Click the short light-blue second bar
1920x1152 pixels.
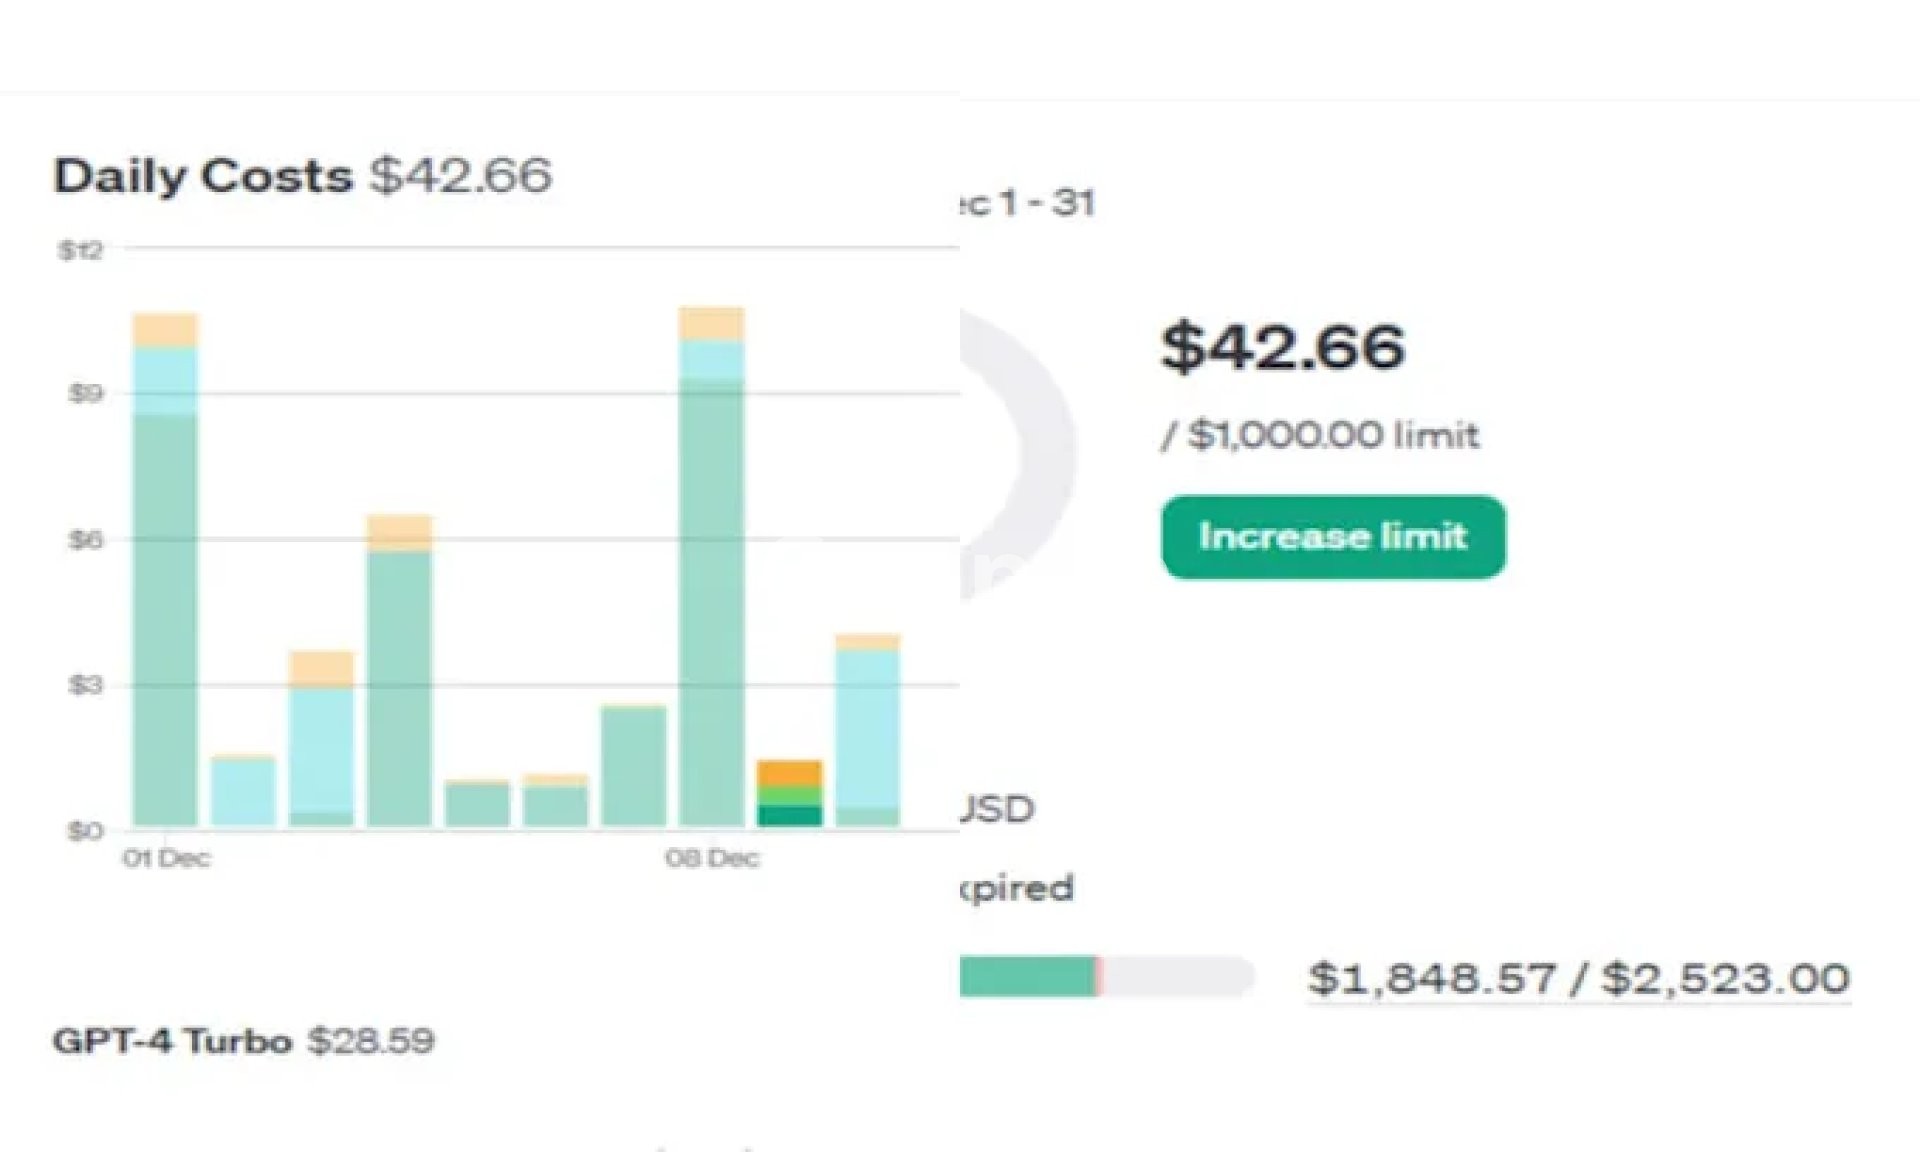[243, 792]
